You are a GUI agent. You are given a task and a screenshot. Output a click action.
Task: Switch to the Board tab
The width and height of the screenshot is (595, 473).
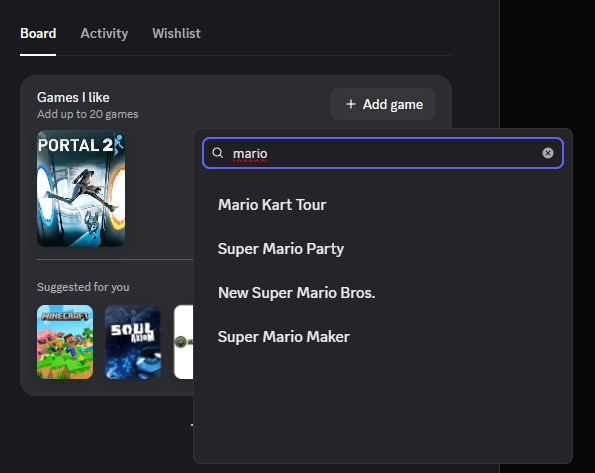[x=38, y=33]
